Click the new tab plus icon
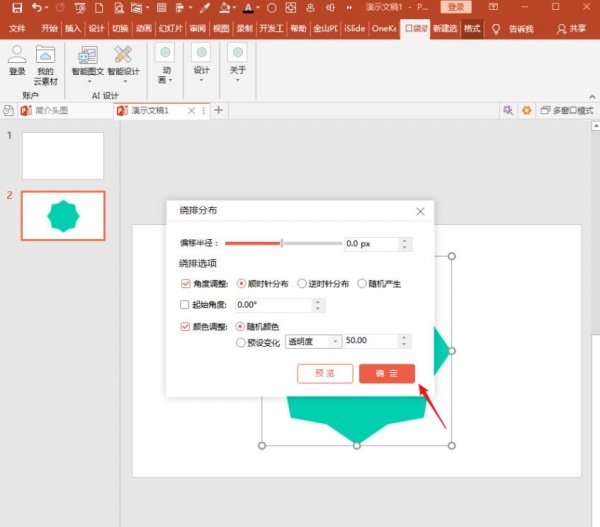 click(x=218, y=110)
